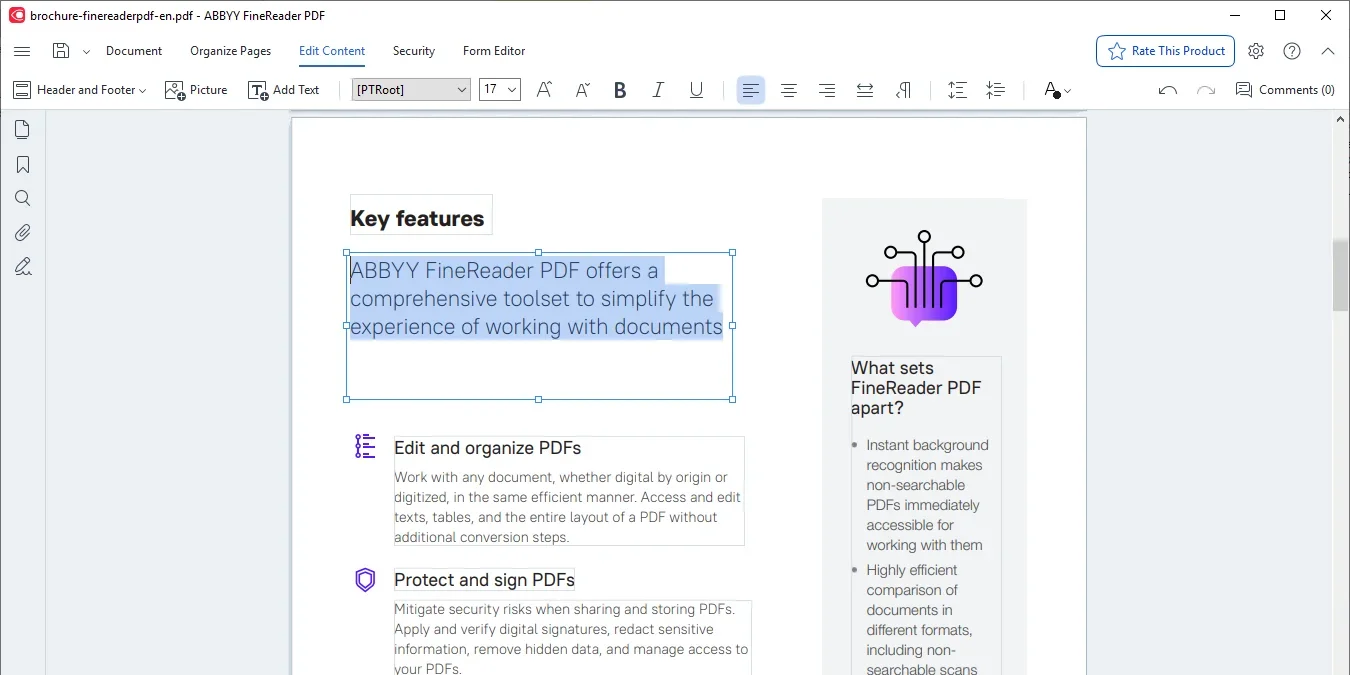Screen dimensions: 1350x675
Task: Click the scrollbar up arrow
Action: click(1341, 119)
